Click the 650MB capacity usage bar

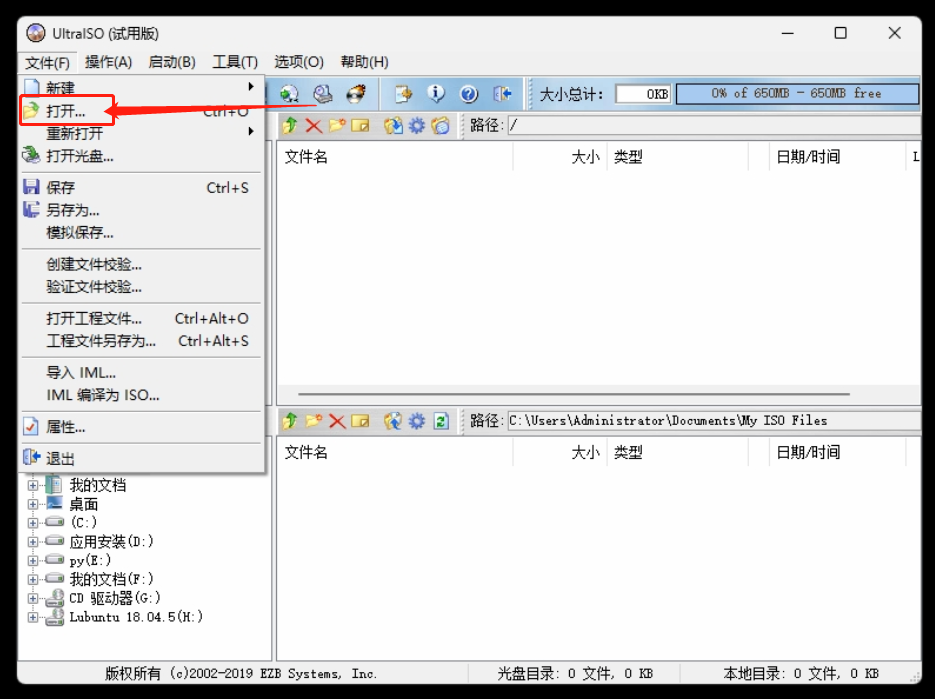pyautogui.click(x=797, y=94)
